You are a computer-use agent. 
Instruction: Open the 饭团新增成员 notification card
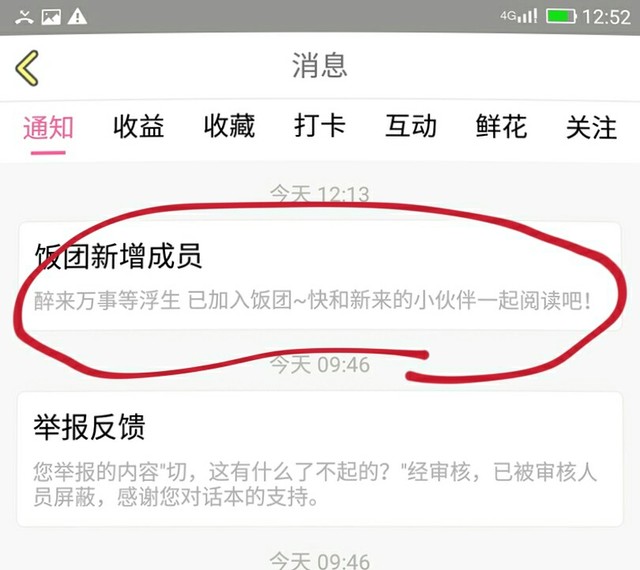[x=320, y=276]
